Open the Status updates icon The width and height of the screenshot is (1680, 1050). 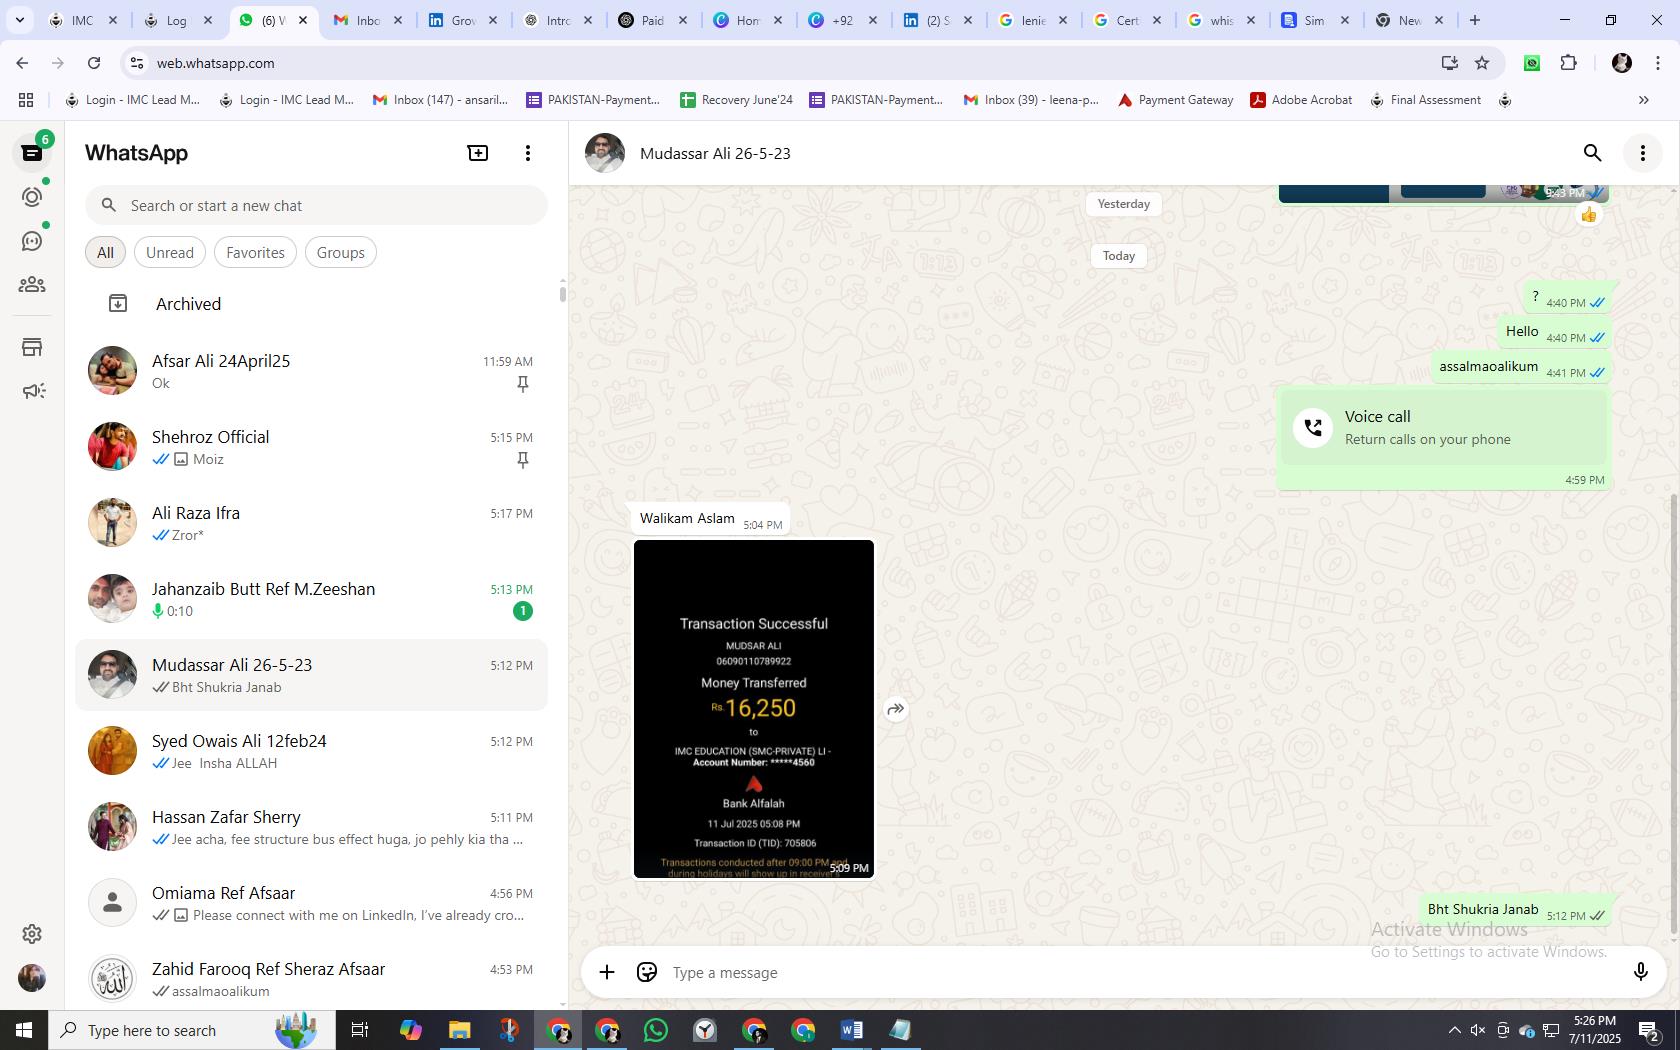coord(32,197)
